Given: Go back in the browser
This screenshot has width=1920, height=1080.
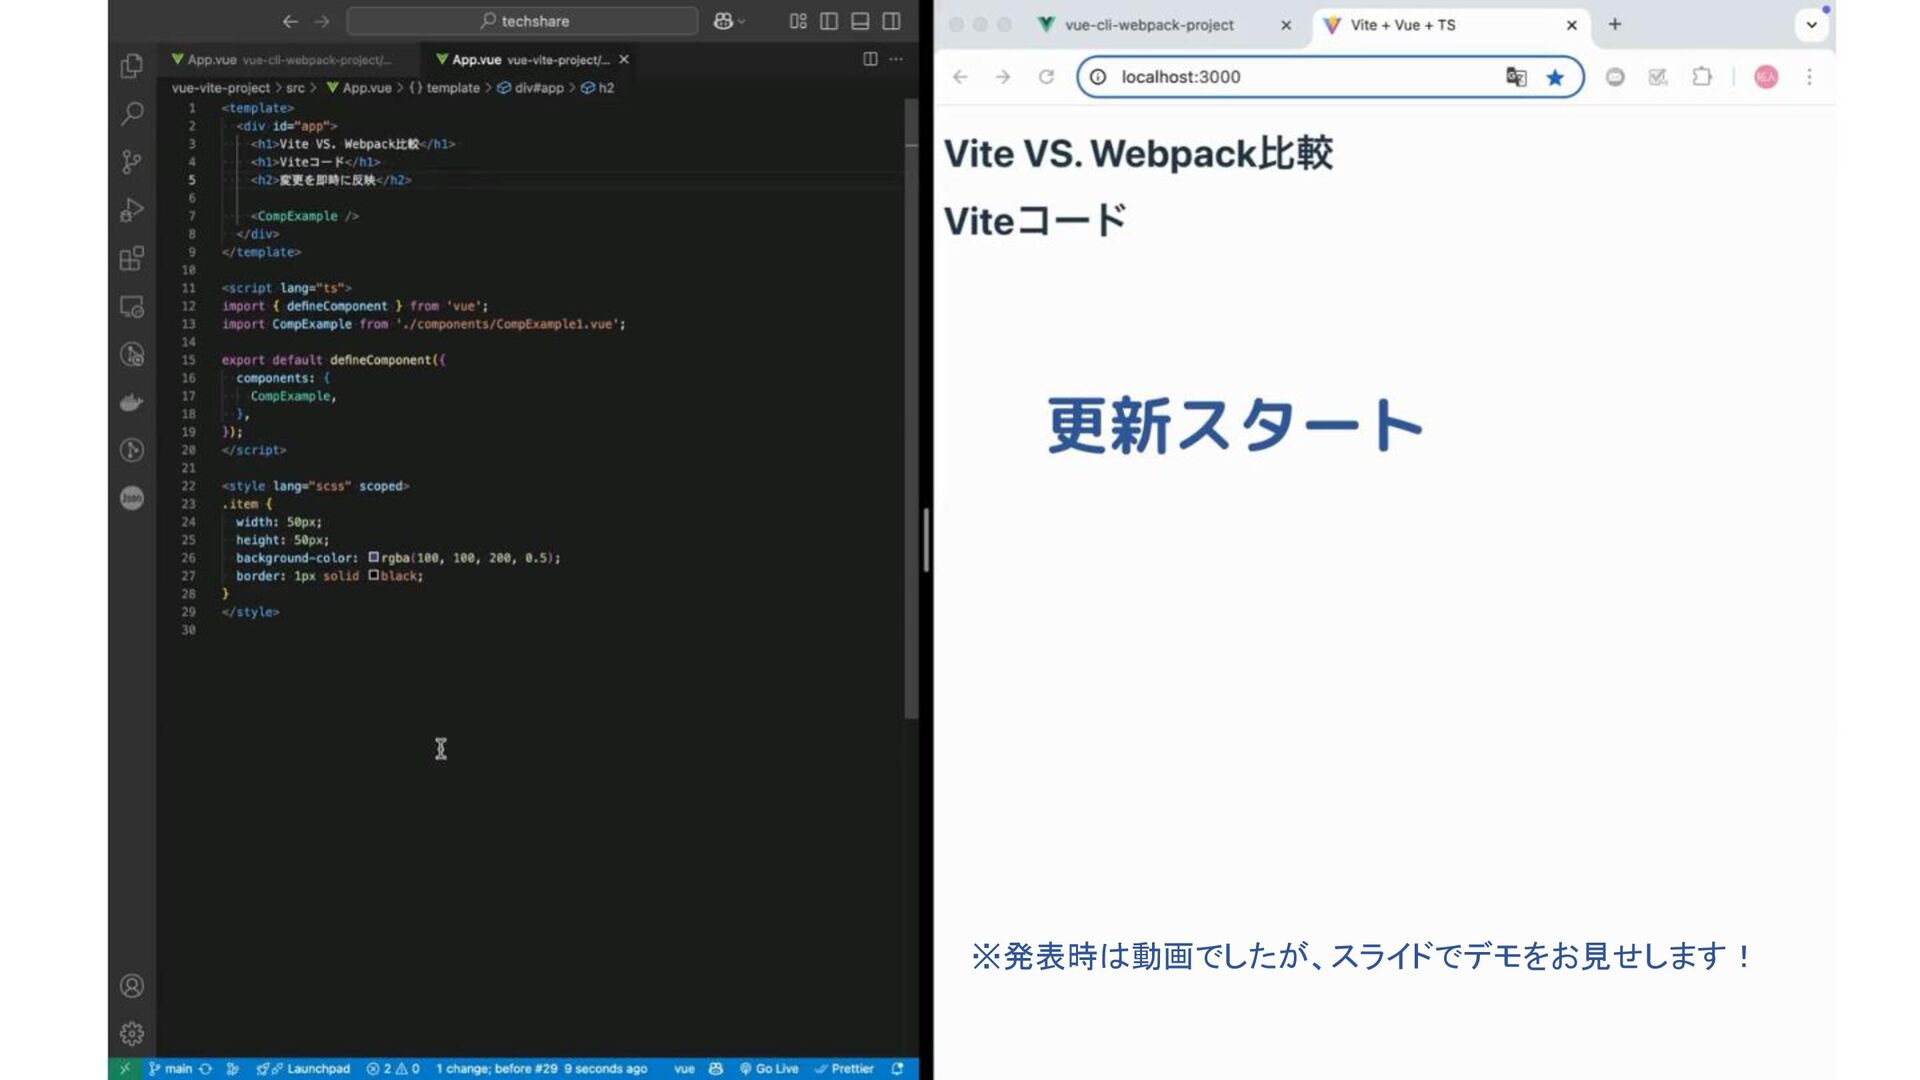Looking at the screenshot, I should 960,77.
